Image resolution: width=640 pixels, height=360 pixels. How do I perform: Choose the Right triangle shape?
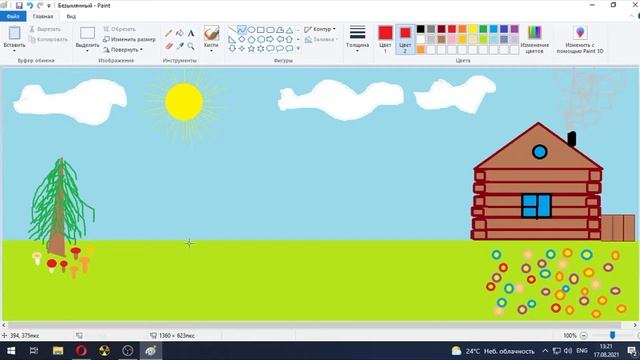pos(232,39)
